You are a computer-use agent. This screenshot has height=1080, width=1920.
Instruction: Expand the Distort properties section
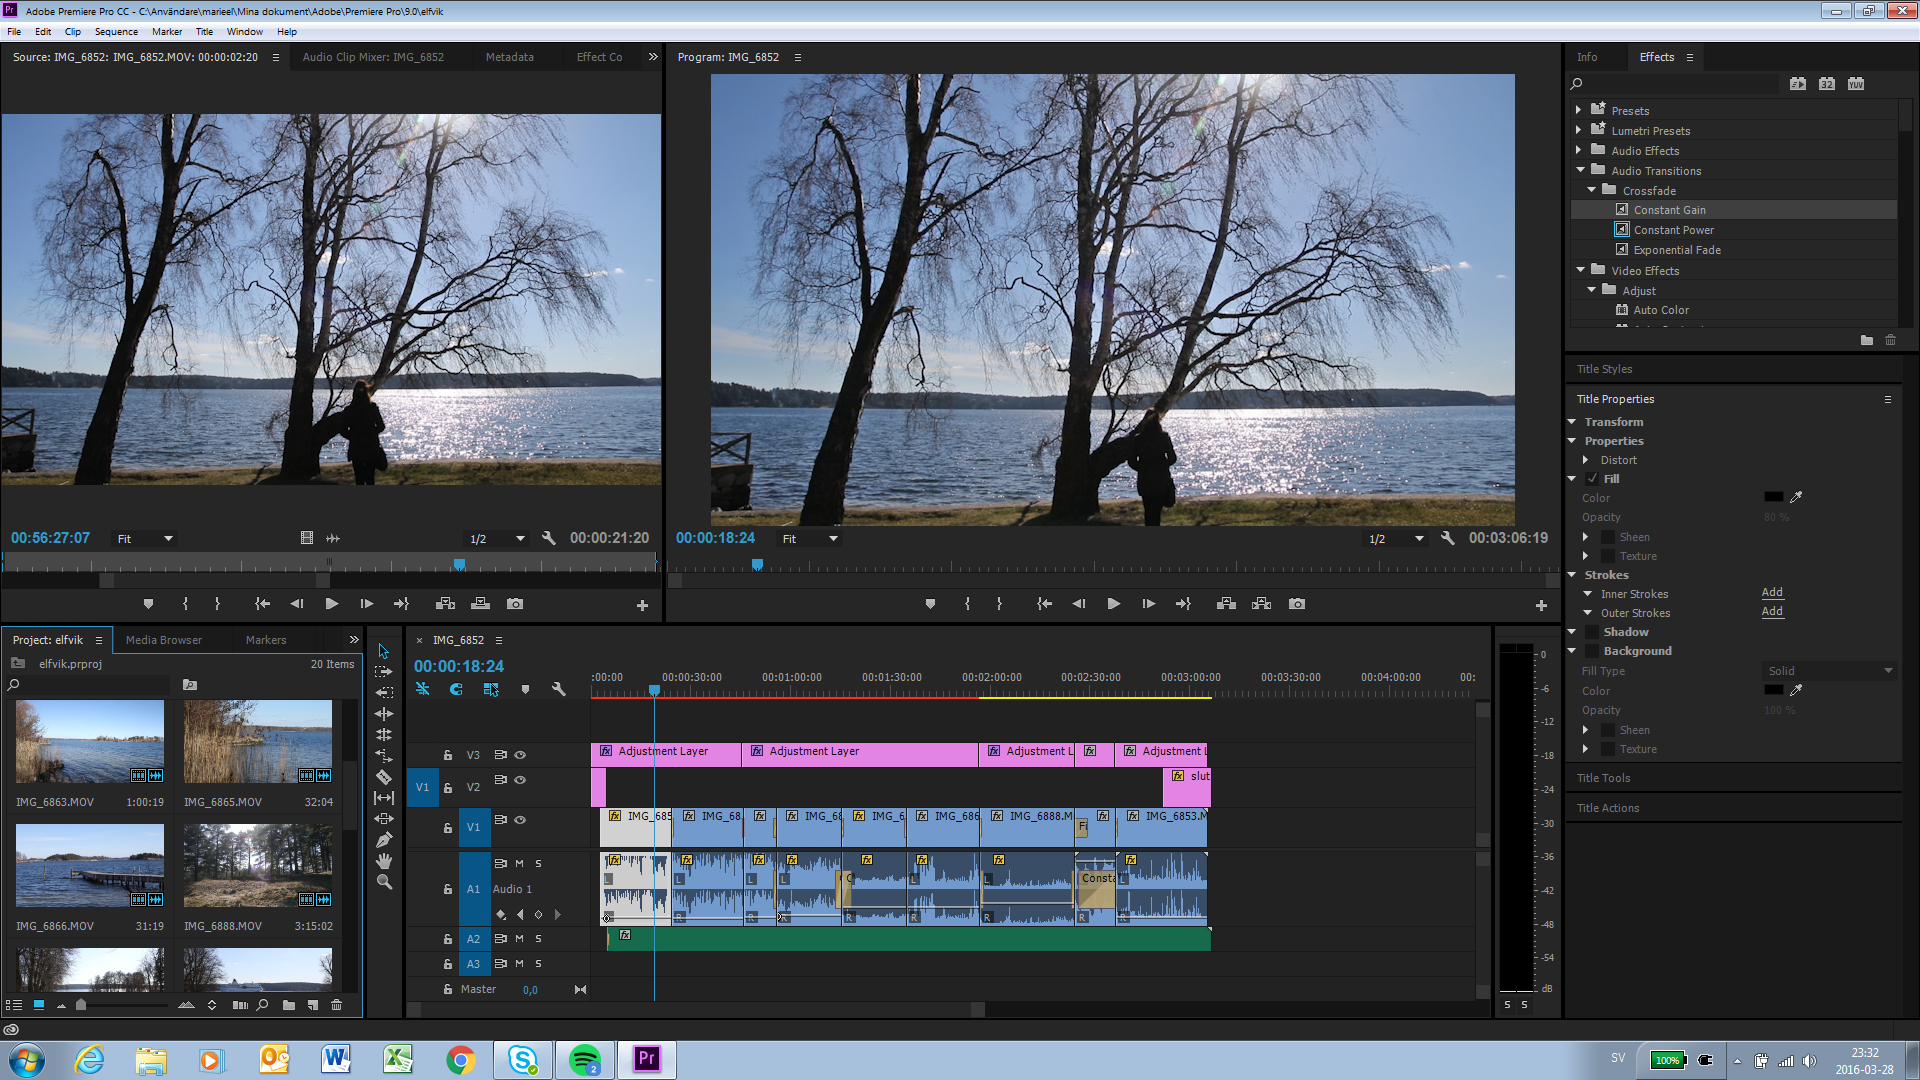(1585, 460)
